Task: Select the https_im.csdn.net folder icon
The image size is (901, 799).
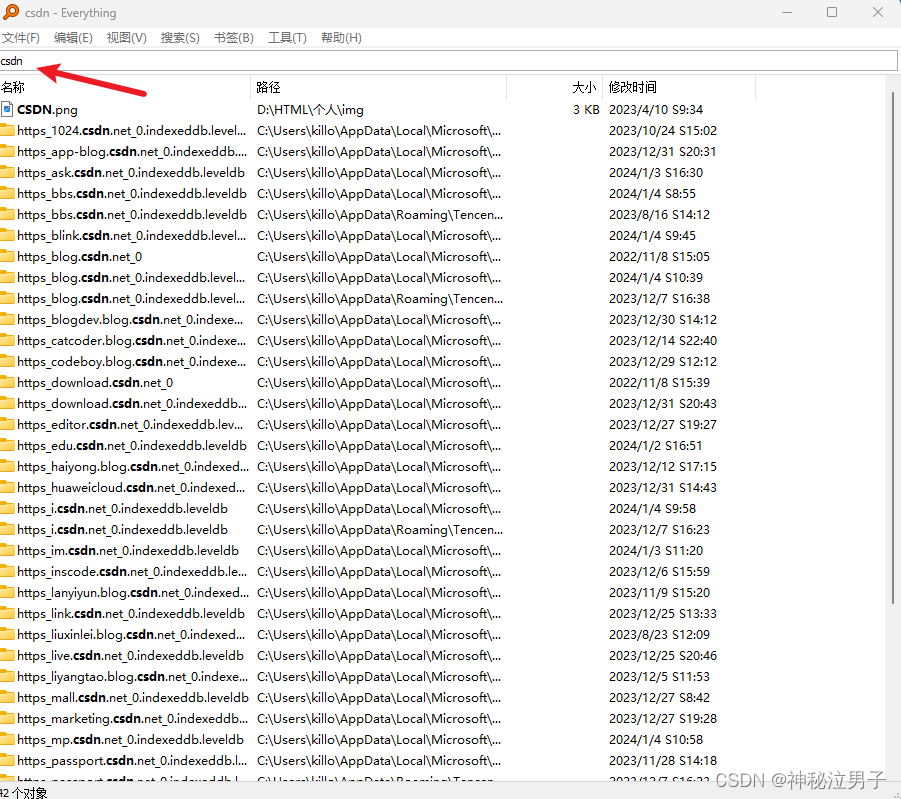Action: coord(7,550)
